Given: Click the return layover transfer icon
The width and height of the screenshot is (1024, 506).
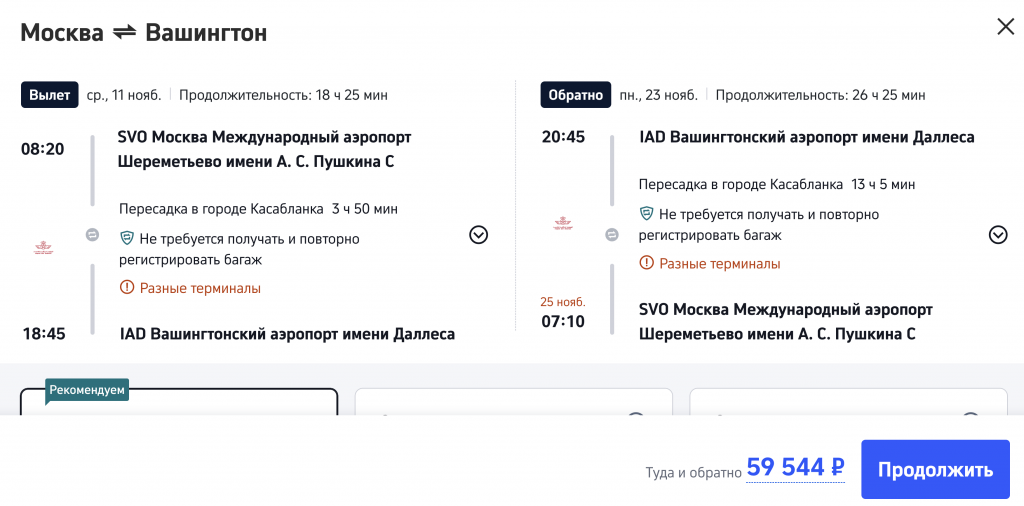Looking at the screenshot, I should point(612,235).
